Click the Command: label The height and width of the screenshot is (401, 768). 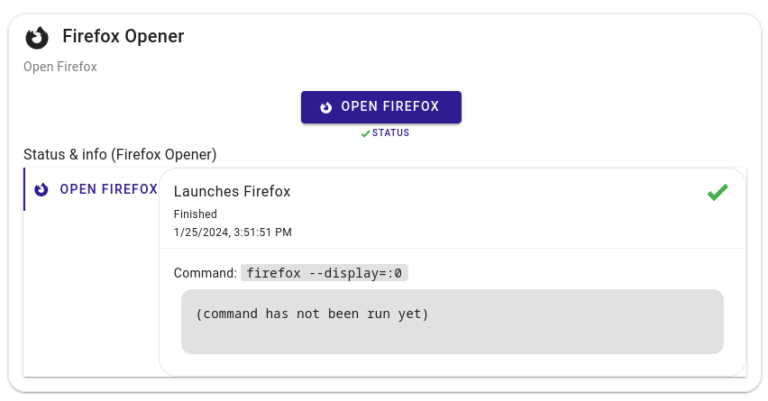[205, 273]
